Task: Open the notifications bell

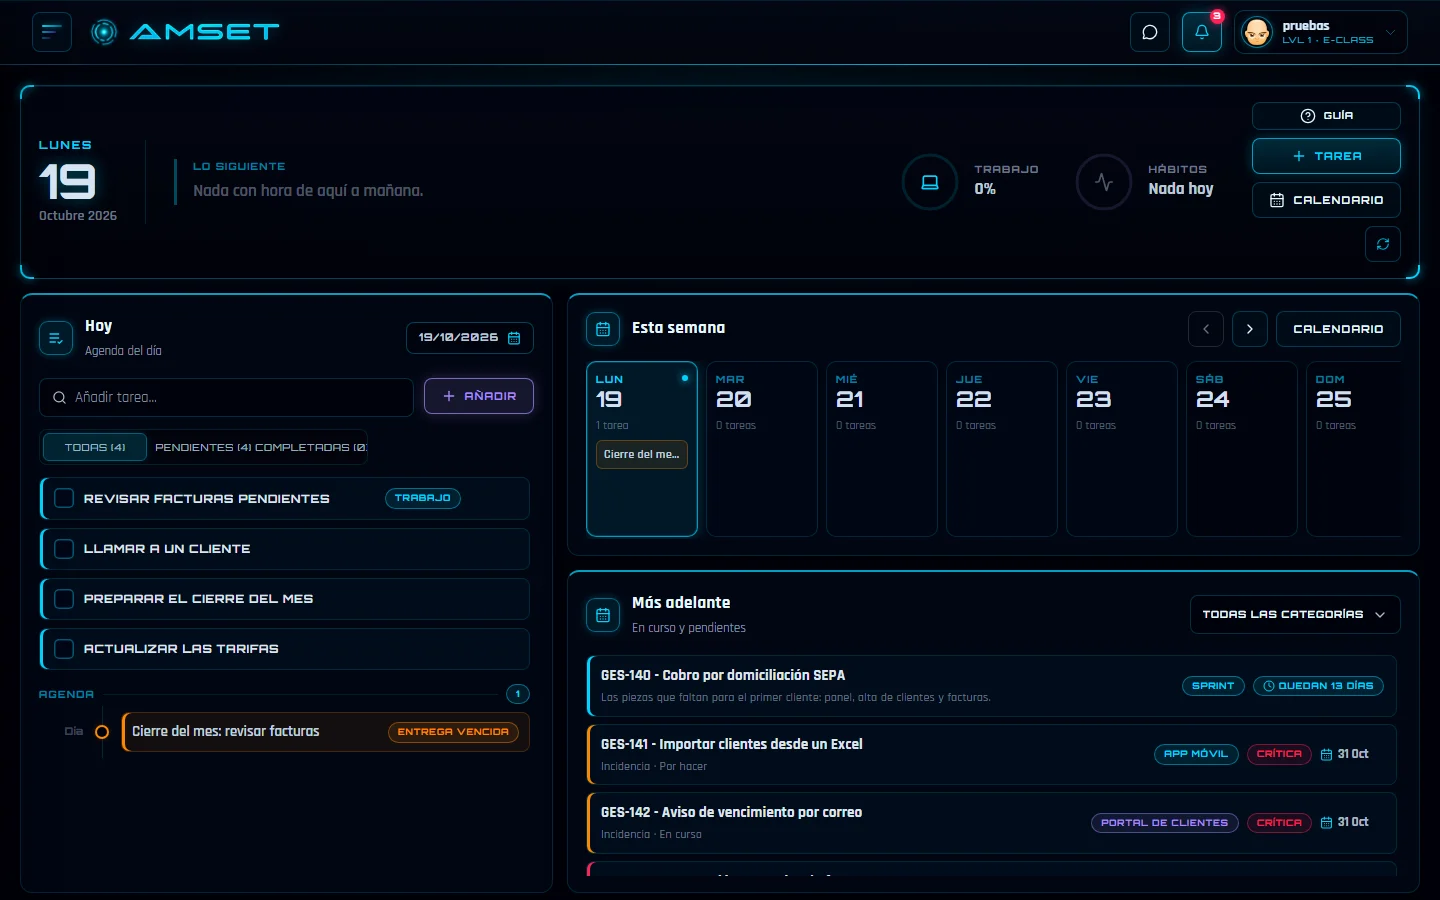Action: tap(1202, 32)
